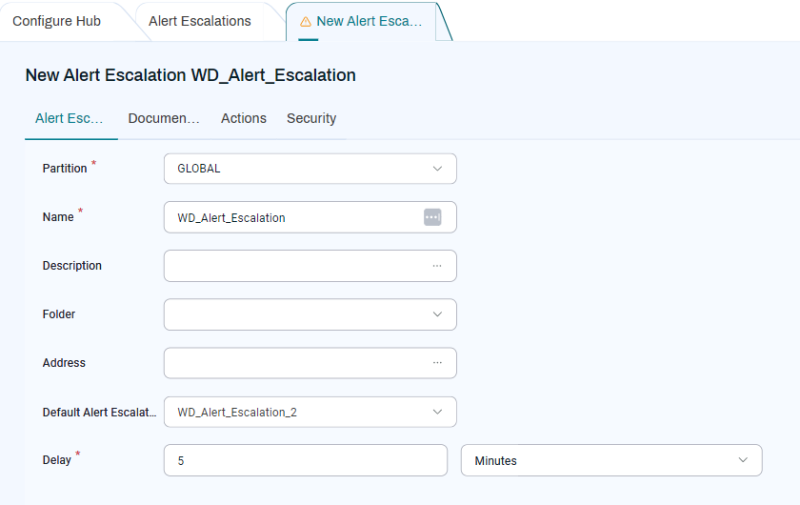This screenshot has height=505, width=800.
Task: Click the Delay value field
Action: click(x=305, y=461)
